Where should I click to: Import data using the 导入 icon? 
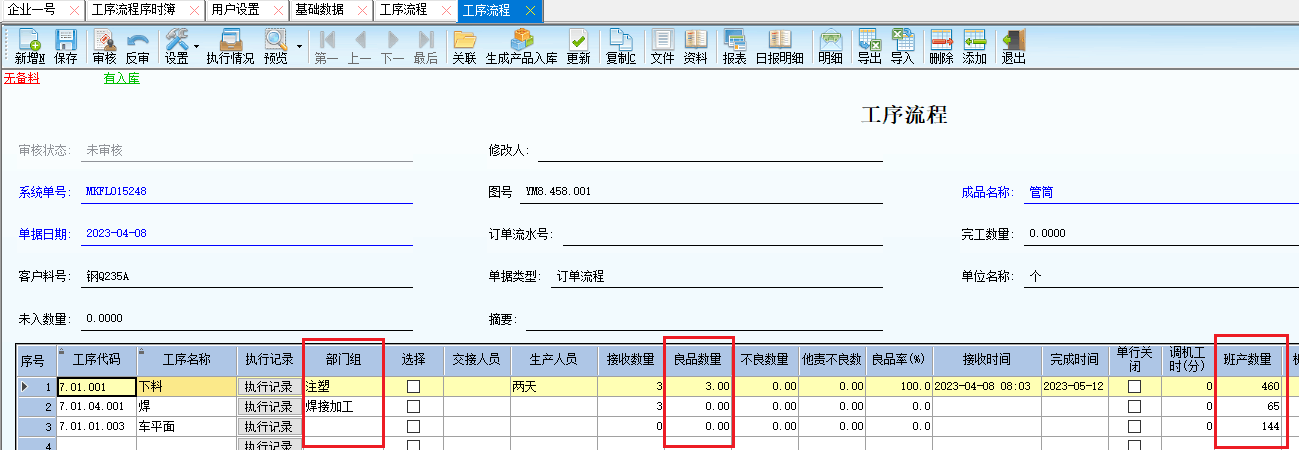pyautogui.click(x=902, y=46)
